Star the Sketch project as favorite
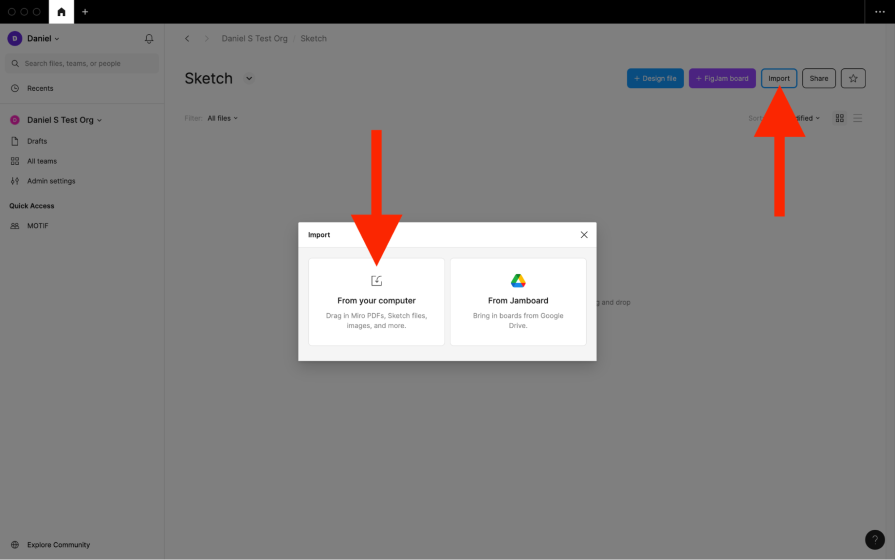Image resolution: width=895 pixels, height=560 pixels. [x=853, y=78]
